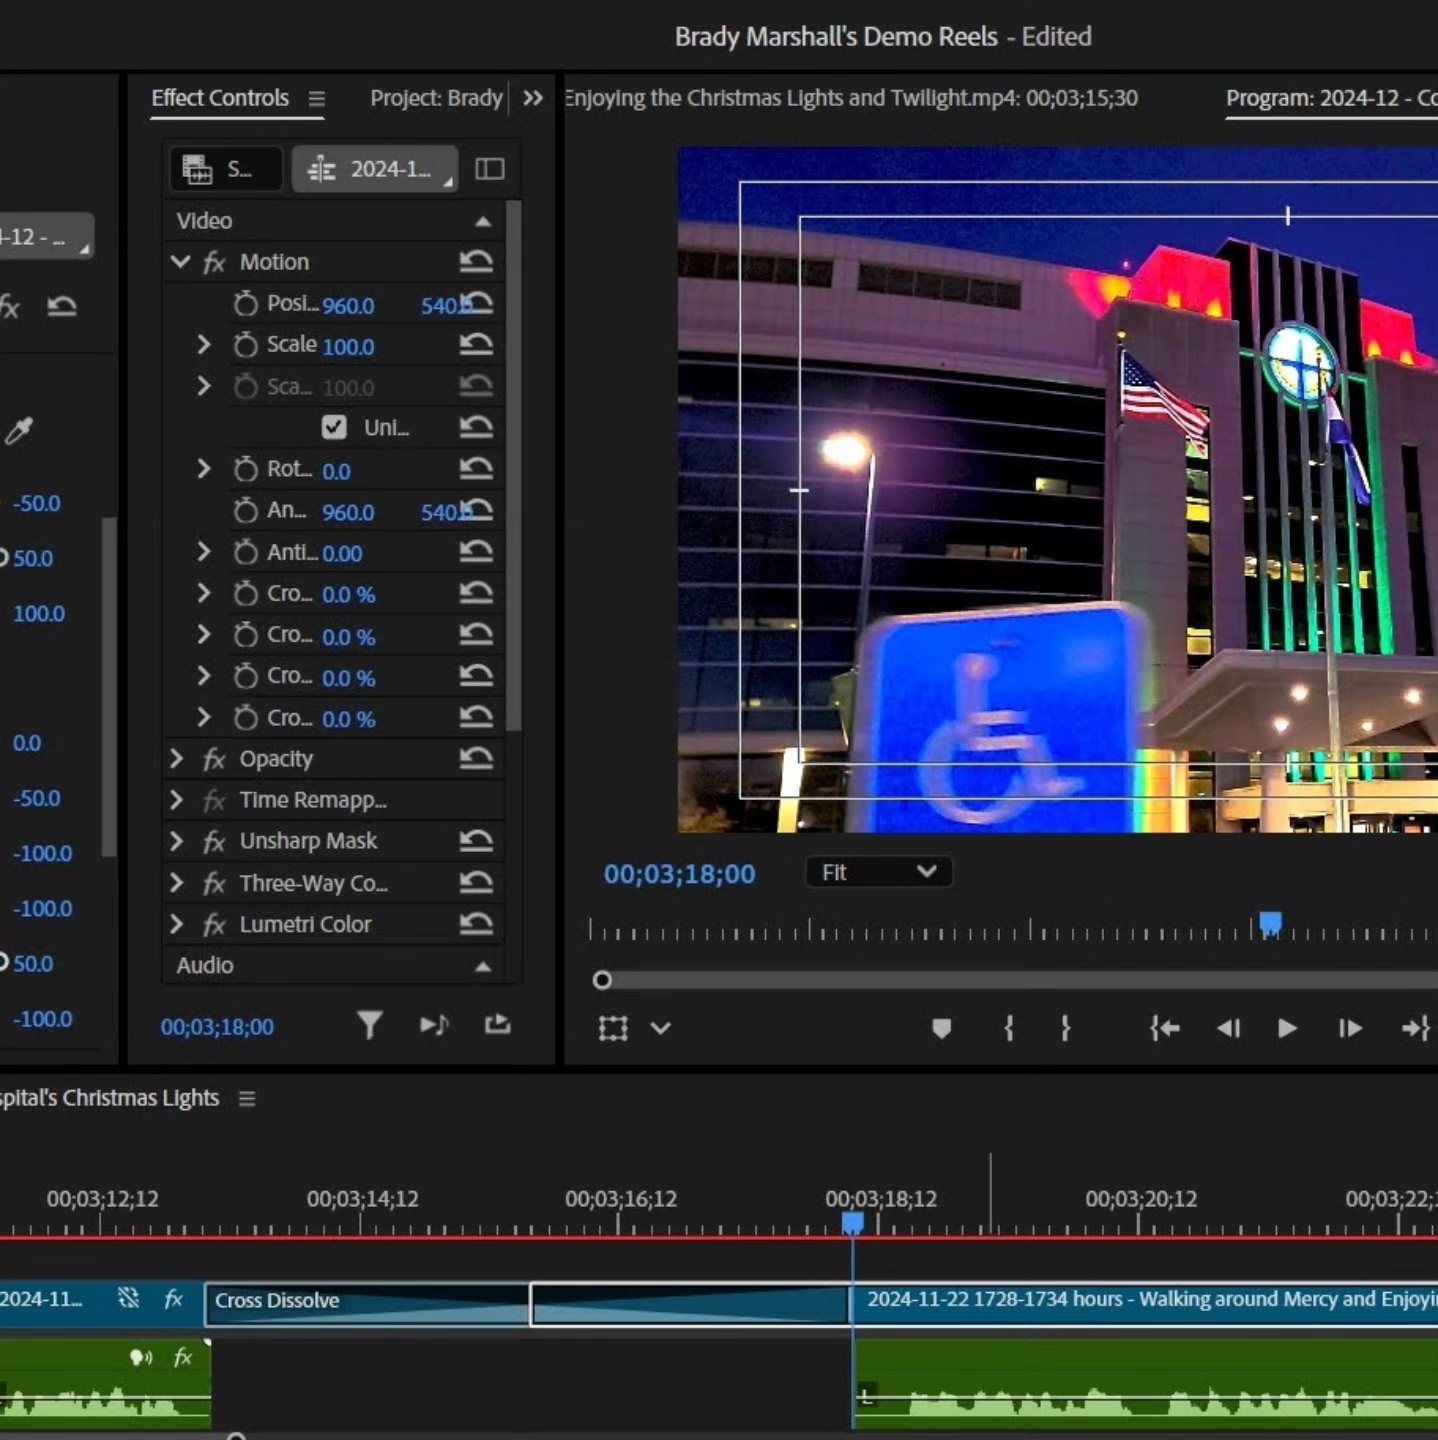Toggle Anchor Point stopwatch animation

[x=245, y=511]
